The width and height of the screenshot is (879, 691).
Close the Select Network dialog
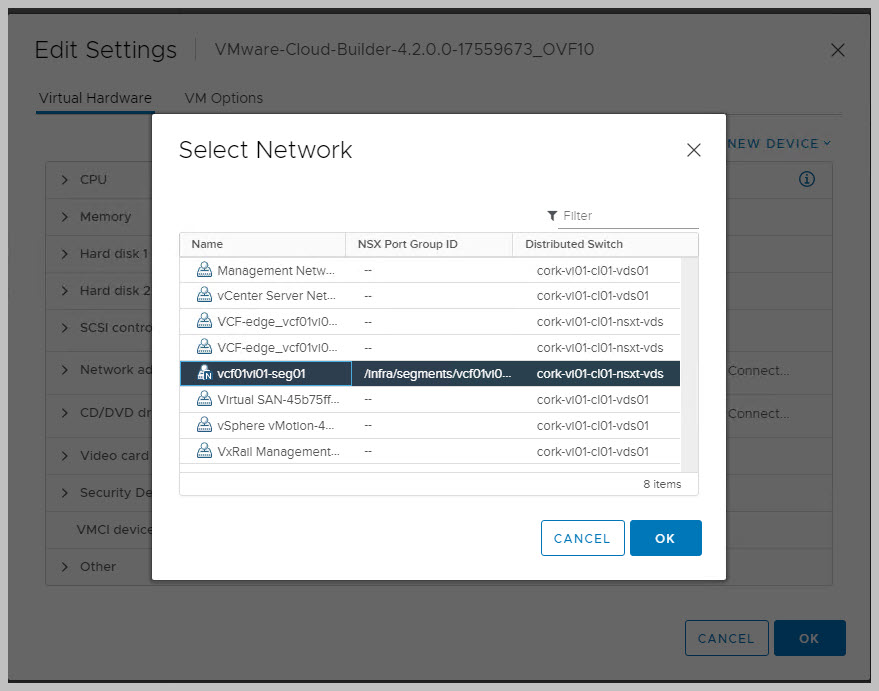click(x=693, y=150)
